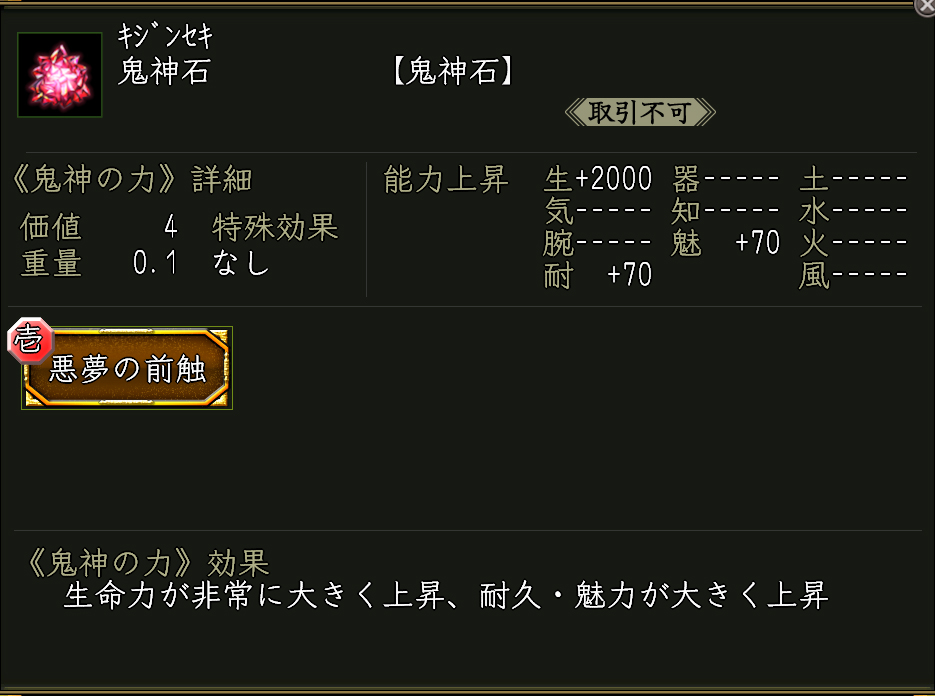The image size is (935, 696).
Task: Click the キジンセキ furigana reading
Action: [x=166, y=38]
